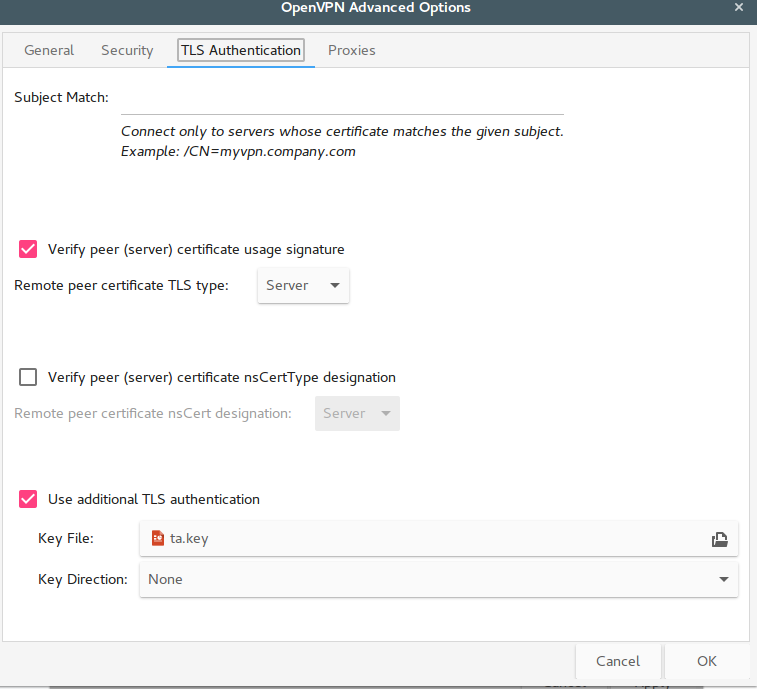Click 'Connect only to servers' hint text

(x=342, y=131)
